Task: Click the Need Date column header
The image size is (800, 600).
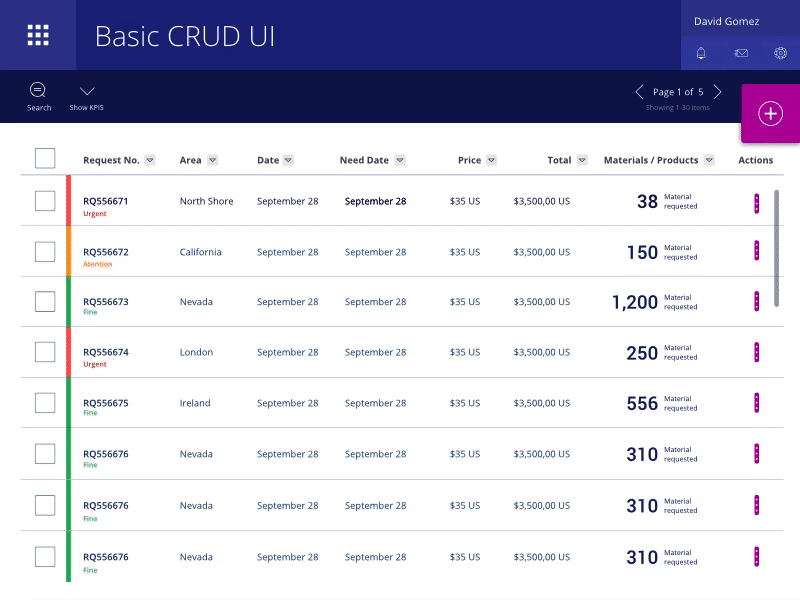Action: (x=365, y=160)
